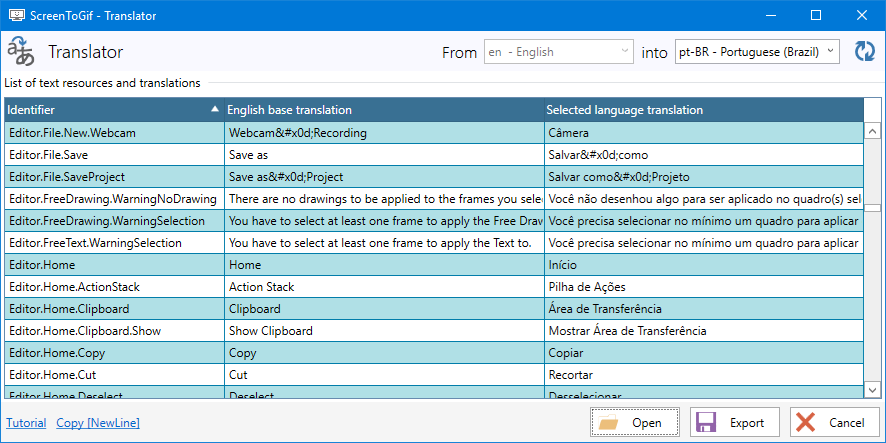Select the Editor.File.Save identifier cell
The height and width of the screenshot is (443, 886).
(114, 155)
